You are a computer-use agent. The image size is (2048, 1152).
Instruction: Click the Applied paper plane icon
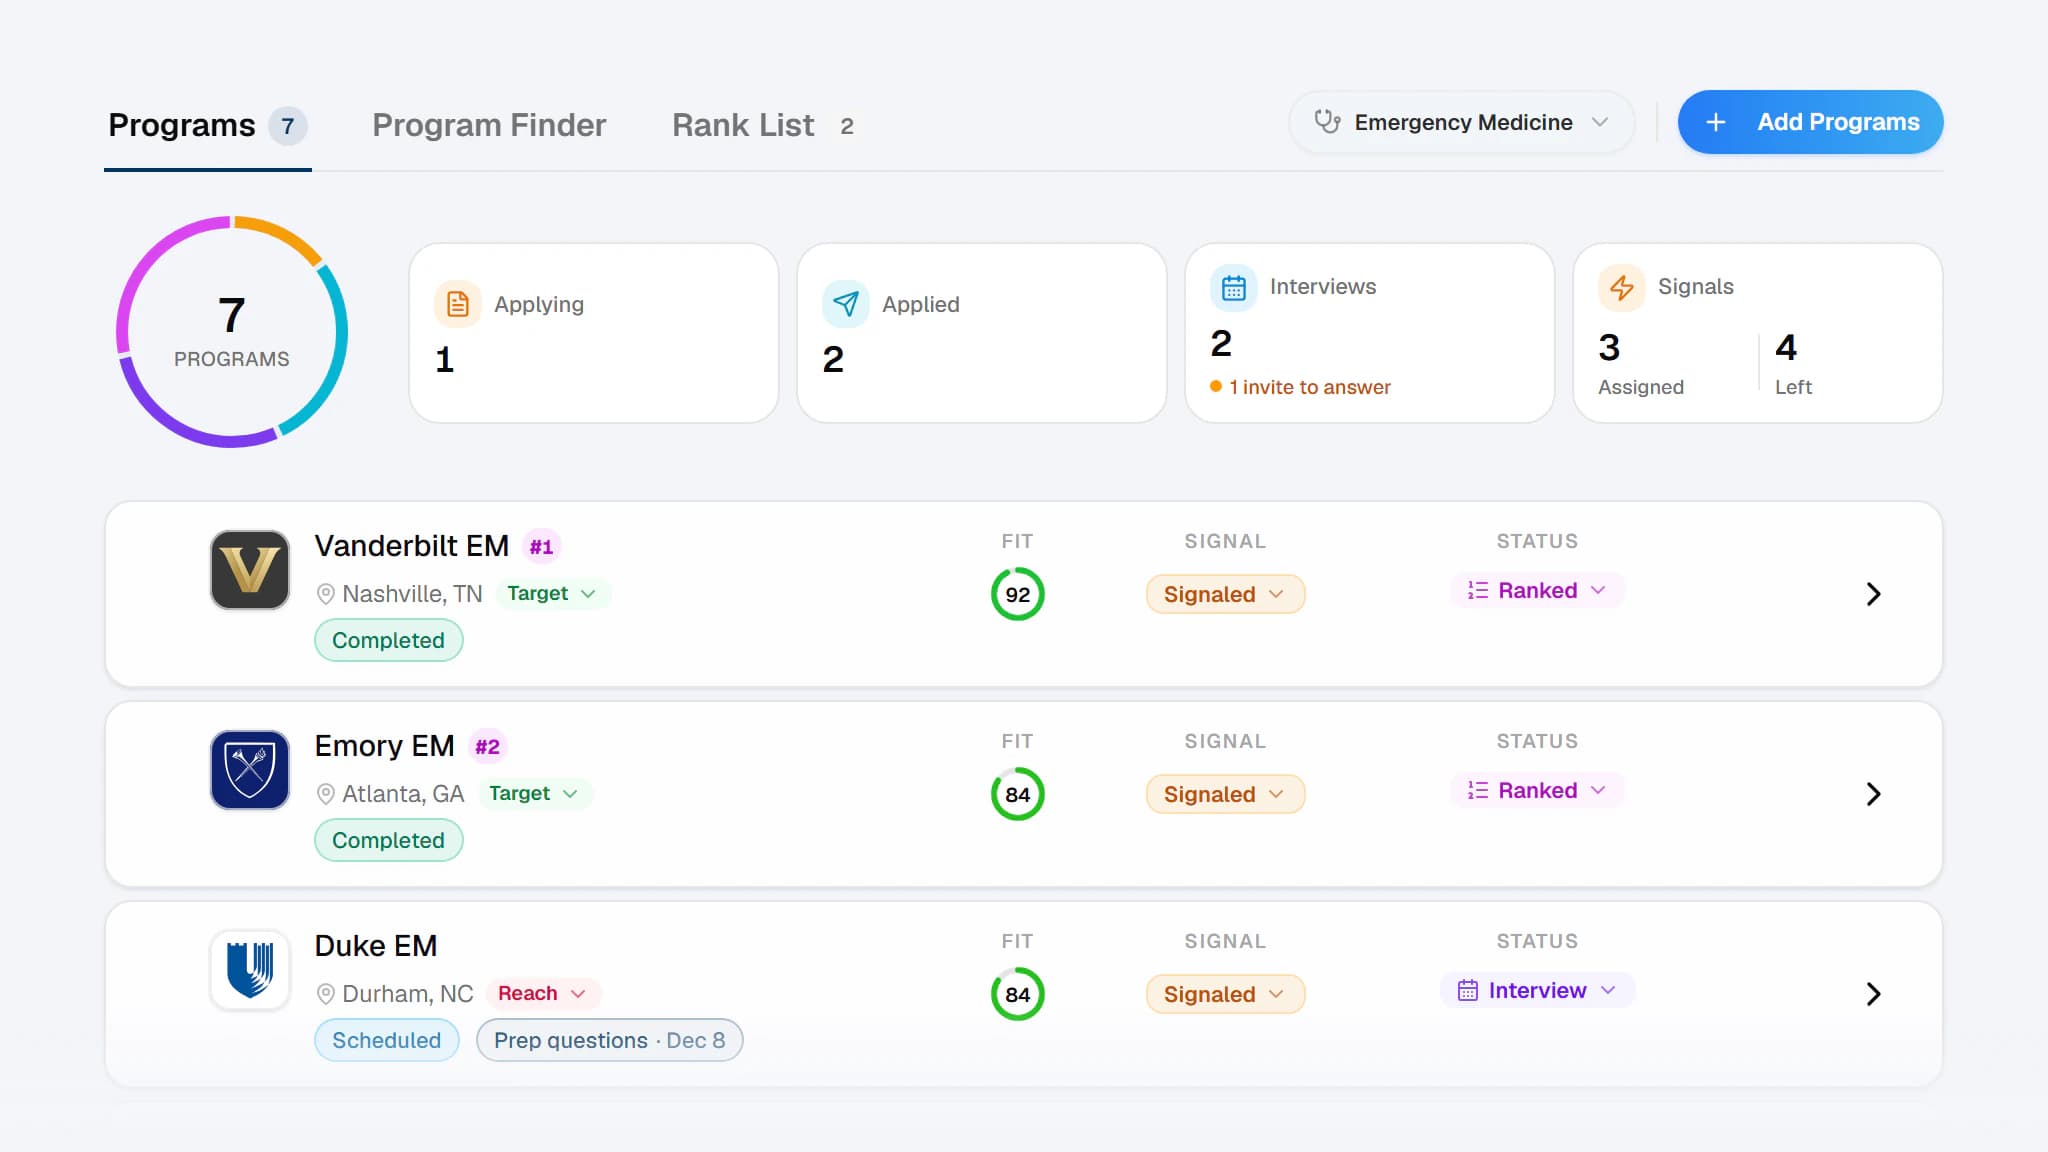click(846, 304)
